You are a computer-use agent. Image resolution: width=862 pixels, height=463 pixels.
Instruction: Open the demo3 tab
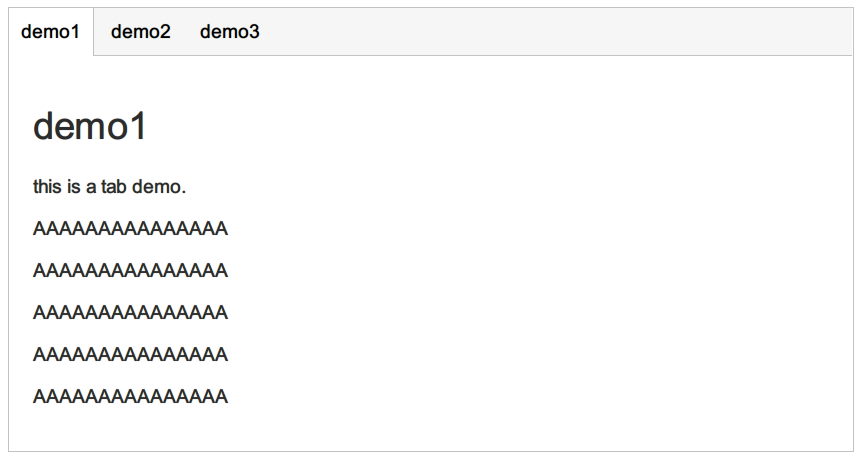tap(230, 32)
